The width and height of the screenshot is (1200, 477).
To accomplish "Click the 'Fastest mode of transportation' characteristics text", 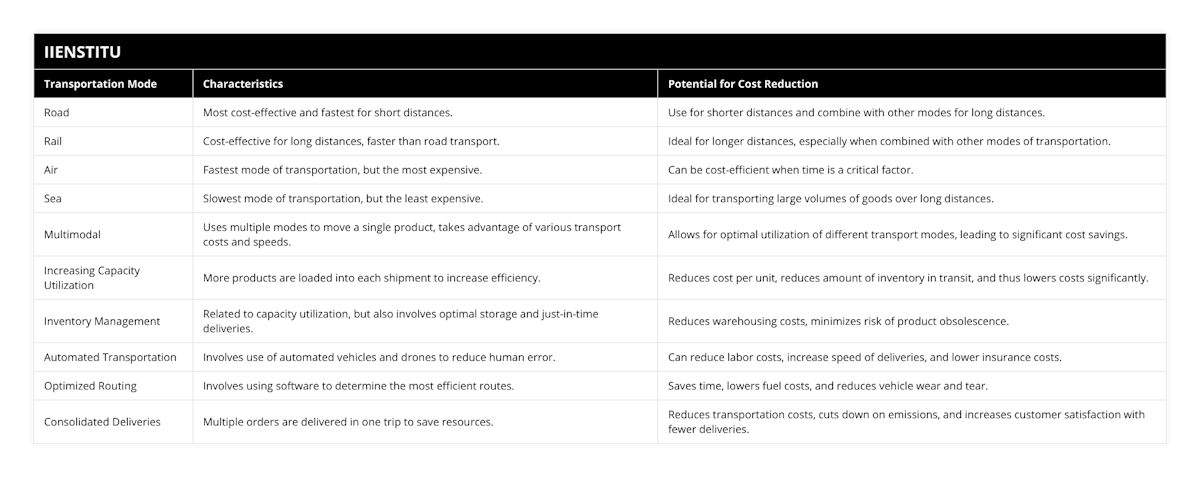I will (343, 170).
